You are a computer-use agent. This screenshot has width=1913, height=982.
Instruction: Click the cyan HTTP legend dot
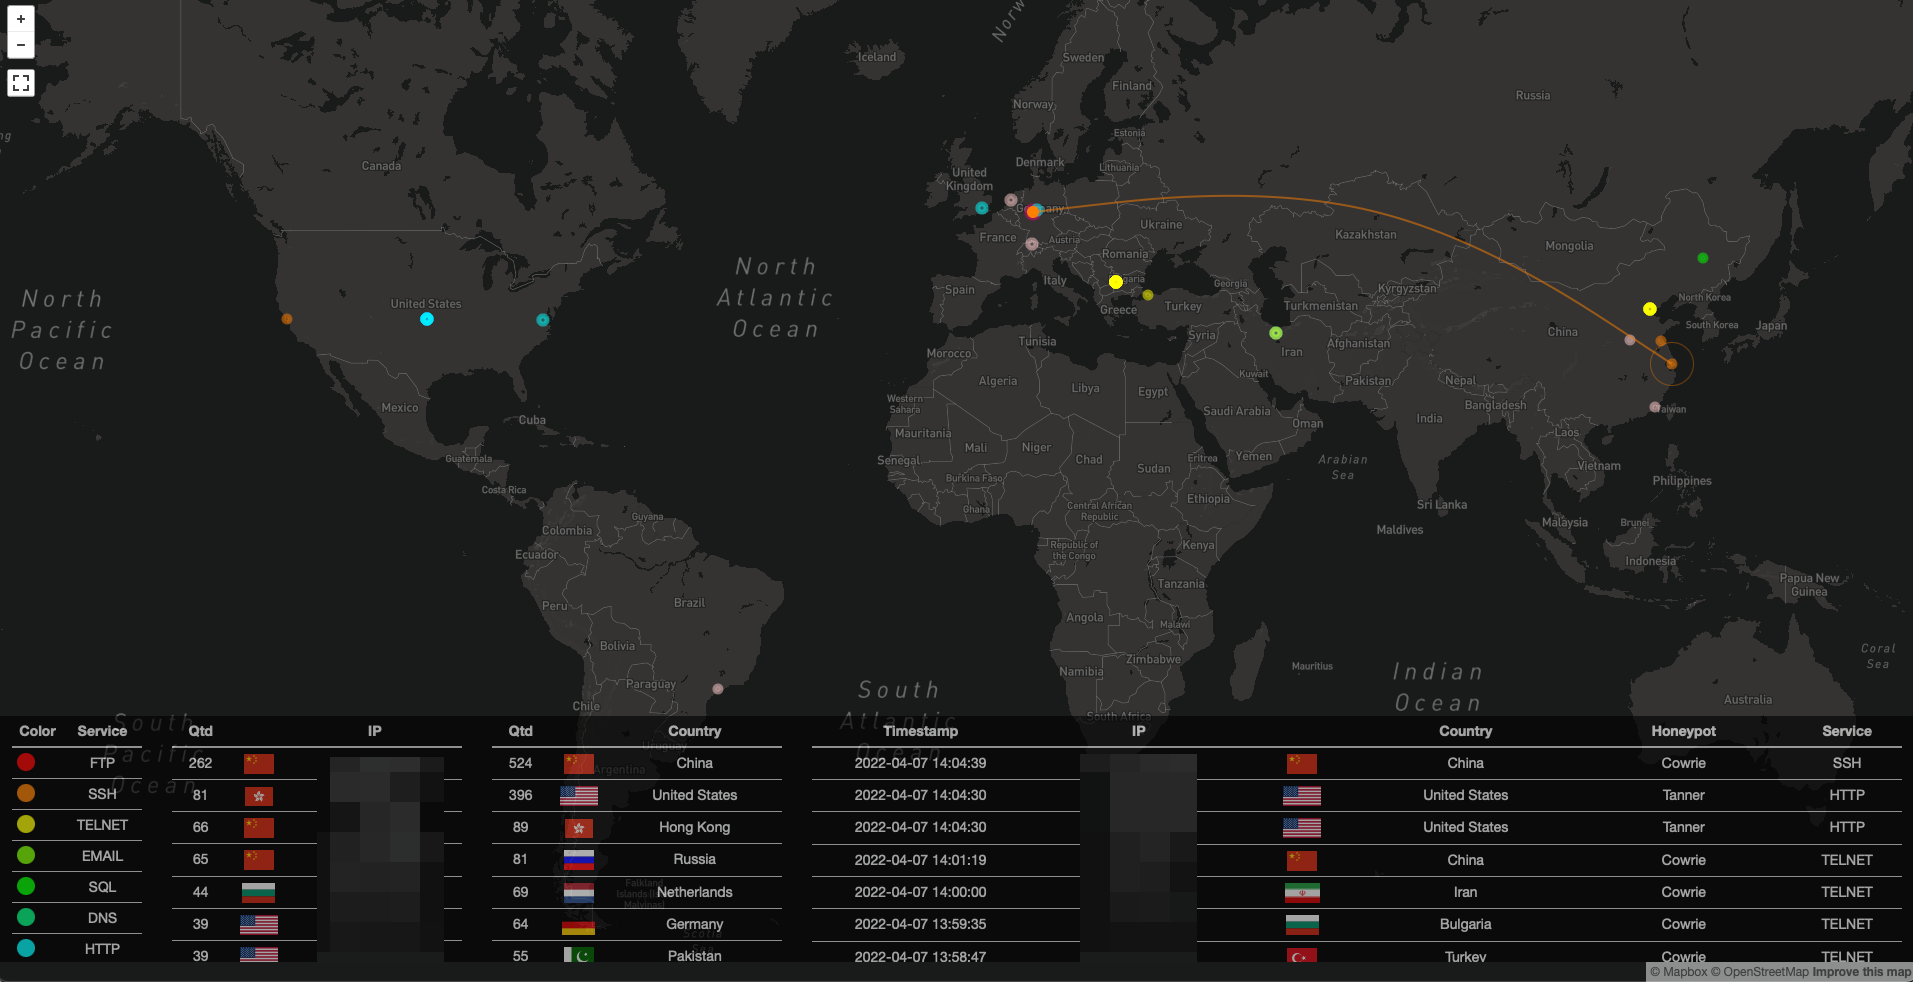click(26, 948)
